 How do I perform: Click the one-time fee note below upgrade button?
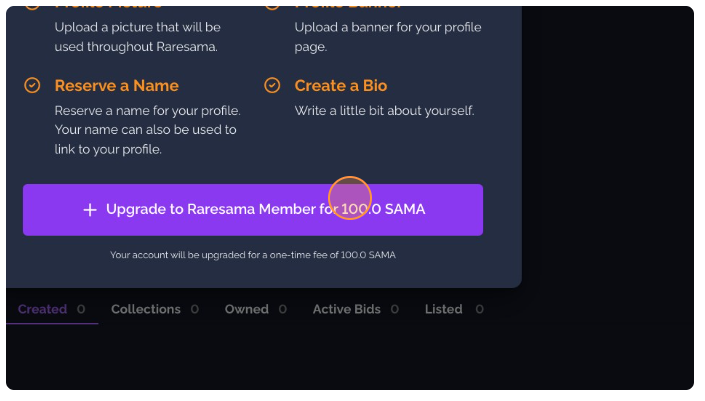(x=253, y=255)
